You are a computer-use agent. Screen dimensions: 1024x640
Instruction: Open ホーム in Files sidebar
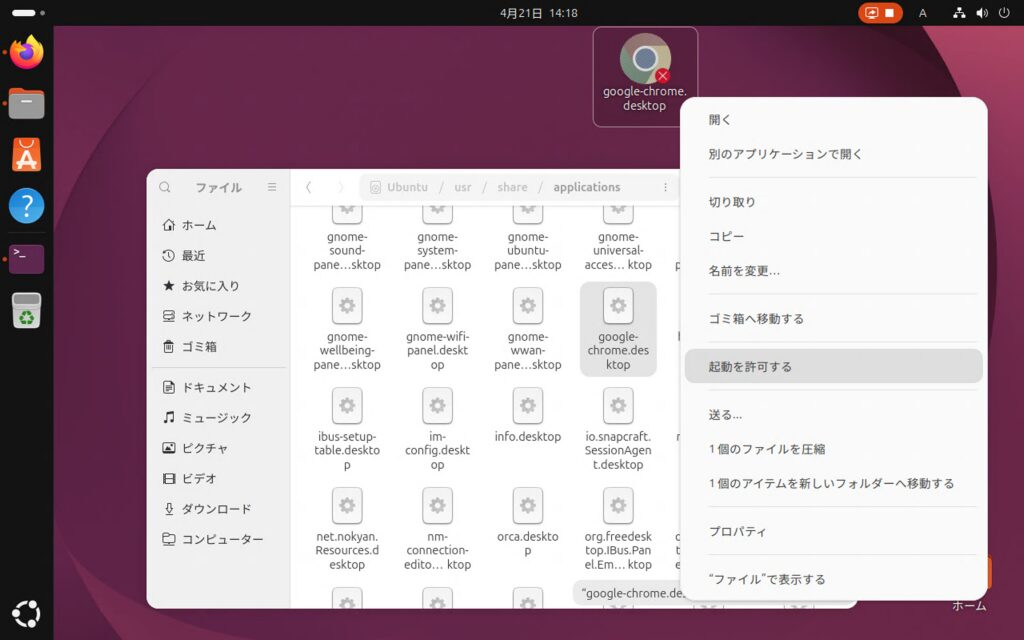[198, 225]
